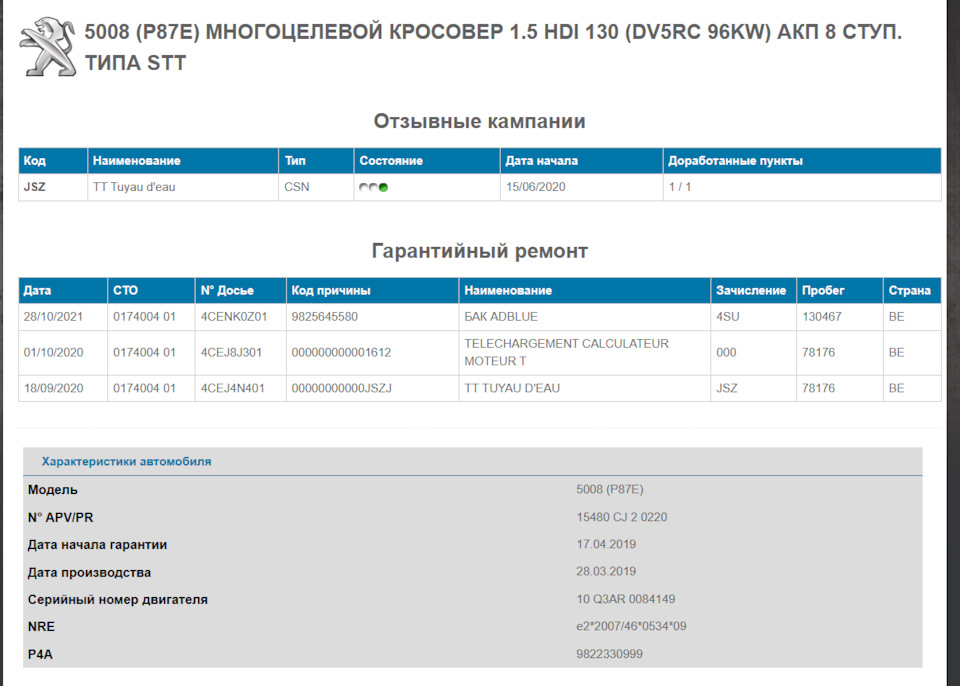Select the 5008 (P87E) model value
The image size is (960, 686).
point(610,489)
